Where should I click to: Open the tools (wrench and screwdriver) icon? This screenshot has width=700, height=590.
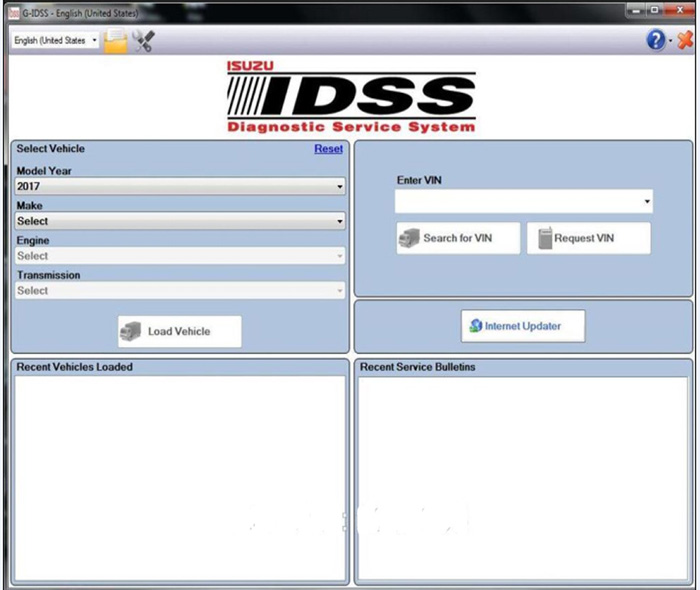click(x=143, y=41)
